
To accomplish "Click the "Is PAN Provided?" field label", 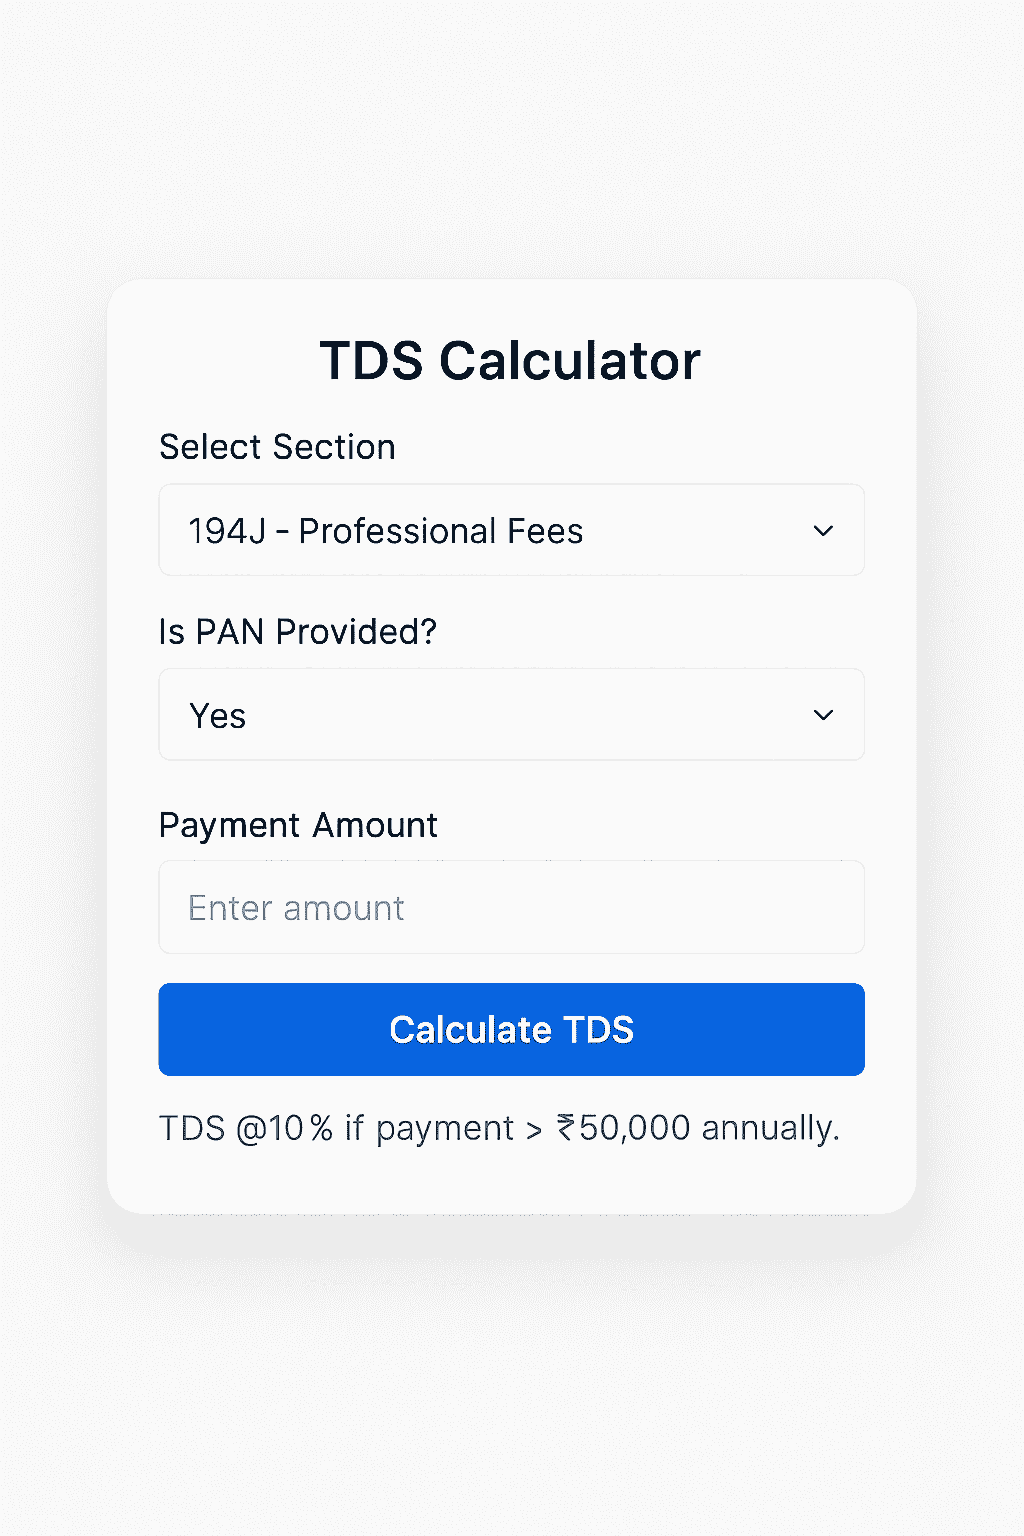I will click(x=298, y=632).
